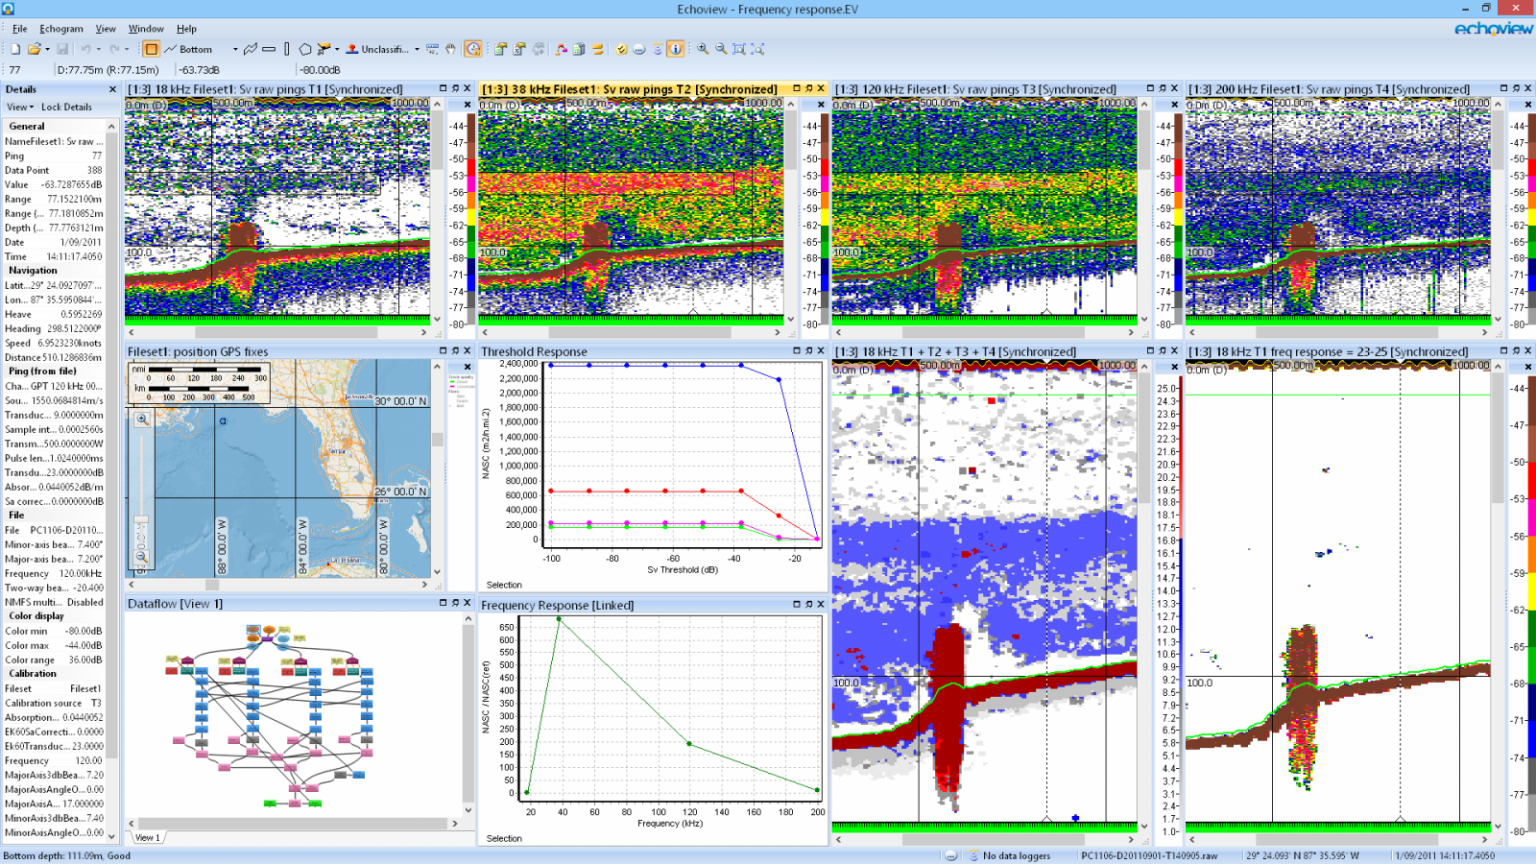Expand the View dropdown in Details panel
1536x864 pixels.
(20, 107)
